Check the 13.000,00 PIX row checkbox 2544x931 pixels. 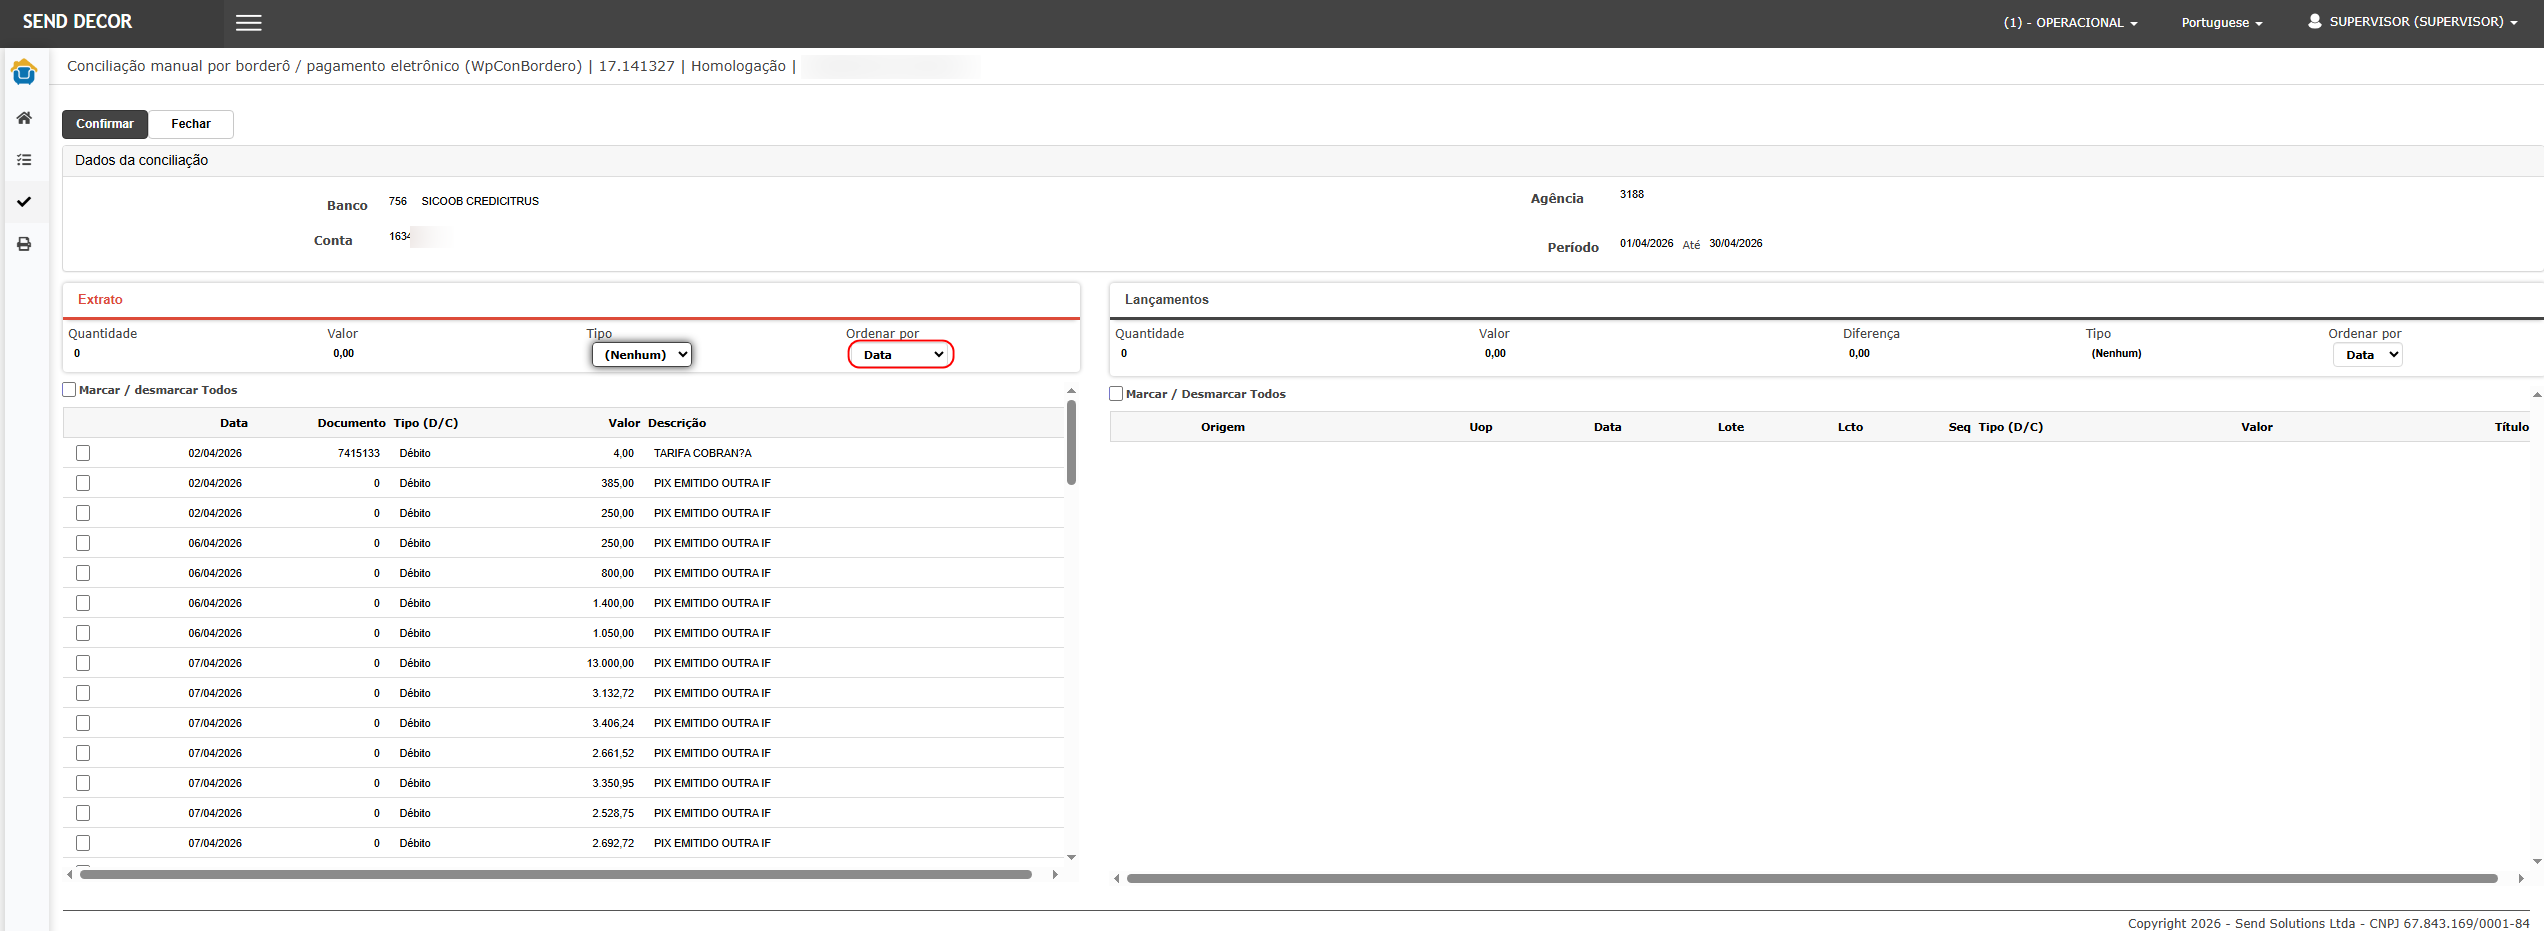tap(83, 663)
